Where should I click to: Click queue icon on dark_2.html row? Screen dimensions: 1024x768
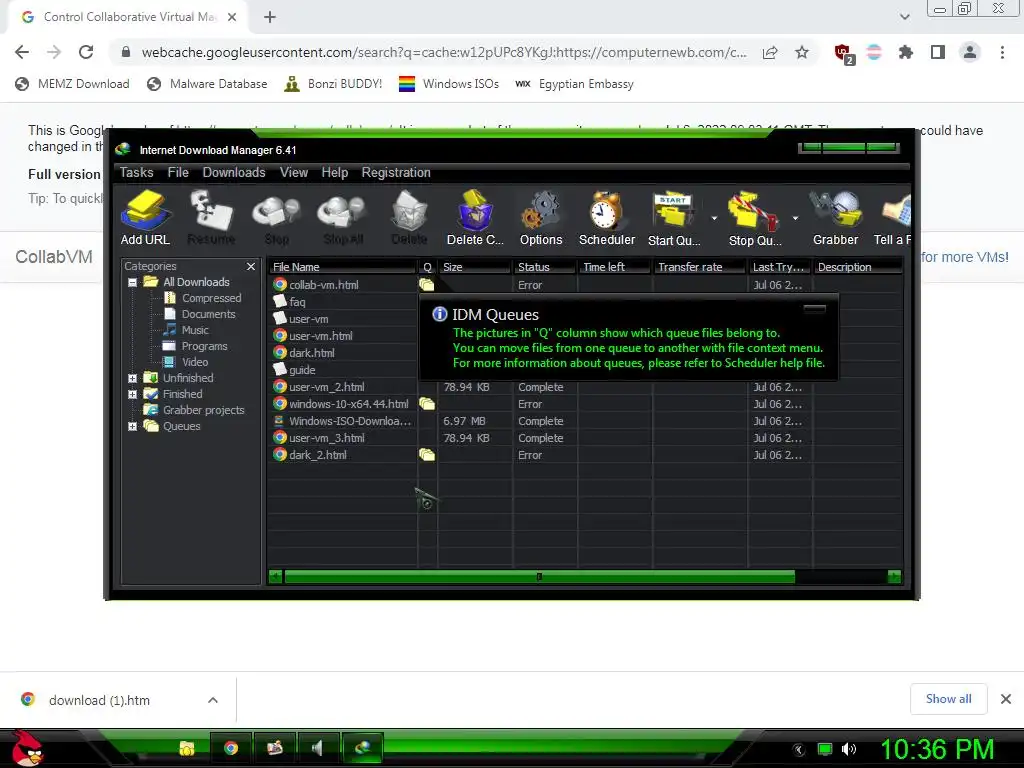point(426,455)
